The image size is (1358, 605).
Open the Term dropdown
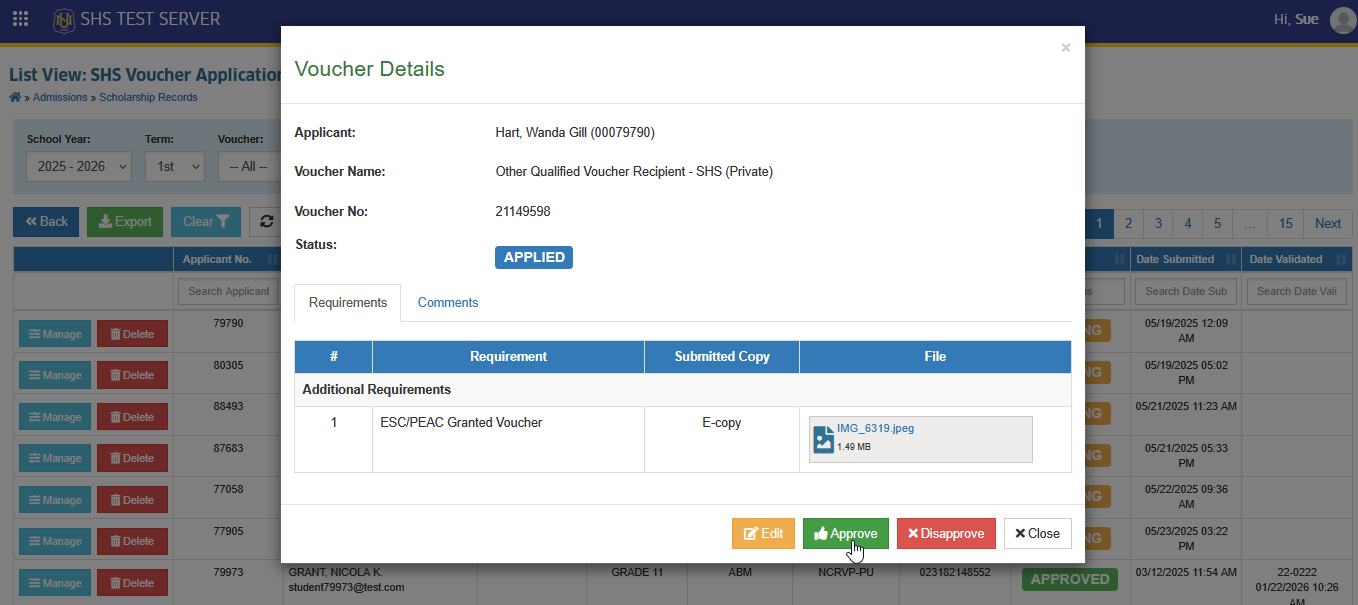pos(174,167)
